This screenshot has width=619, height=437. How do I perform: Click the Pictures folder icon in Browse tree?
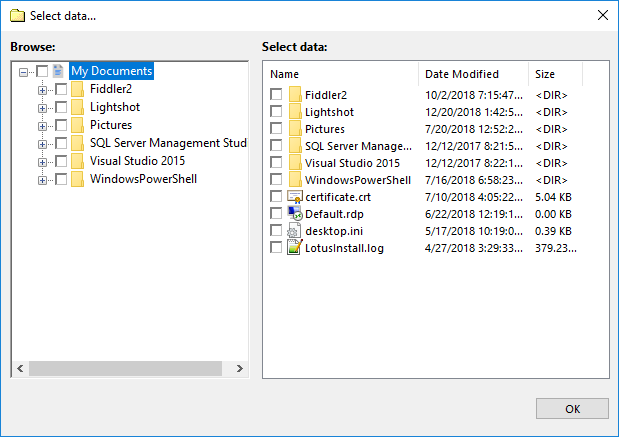point(77,126)
